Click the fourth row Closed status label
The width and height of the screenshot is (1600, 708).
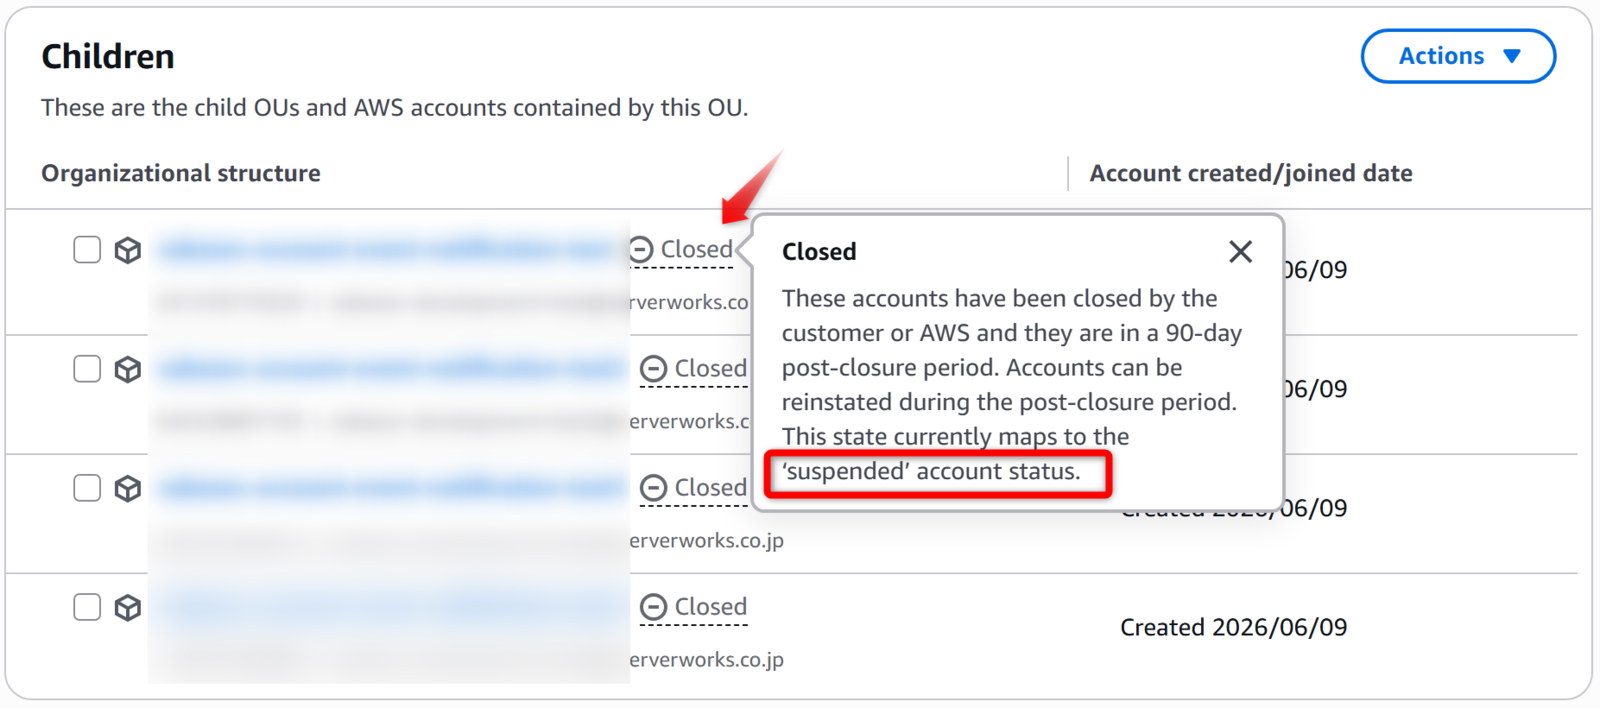[710, 606]
